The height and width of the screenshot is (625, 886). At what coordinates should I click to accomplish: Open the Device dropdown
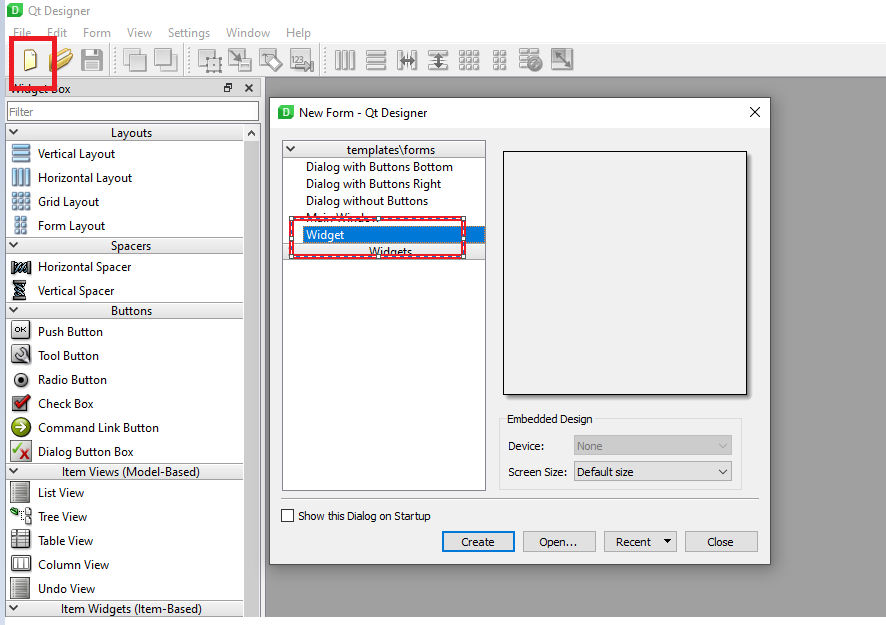coord(653,445)
